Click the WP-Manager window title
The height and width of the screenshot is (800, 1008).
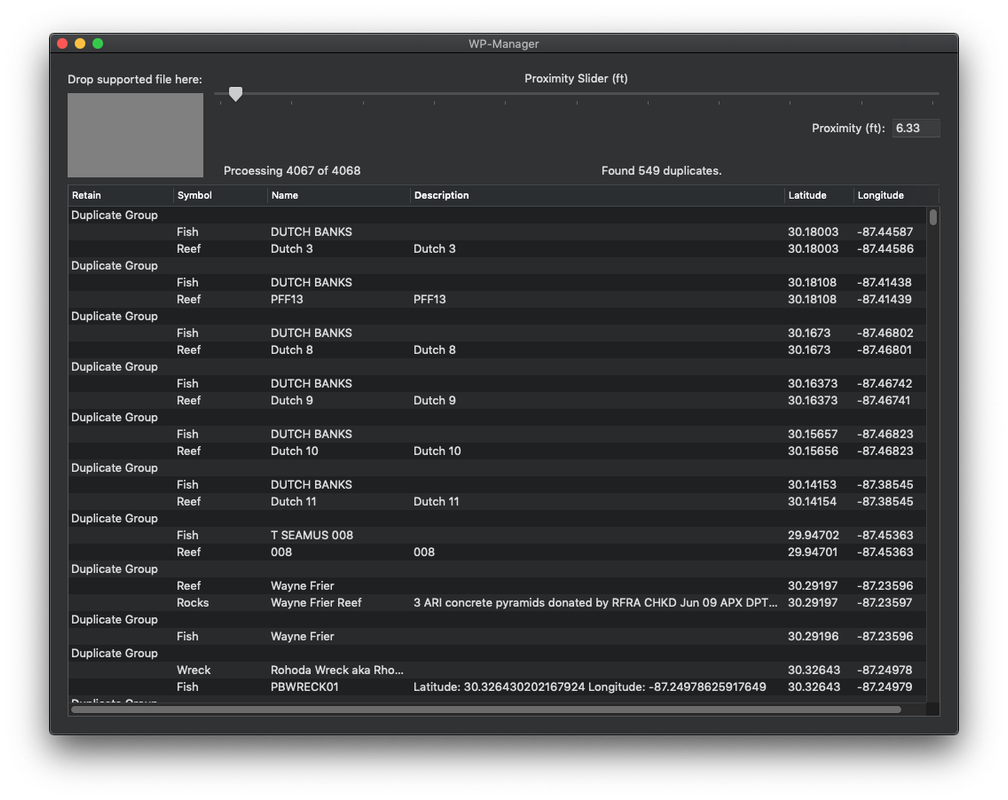click(503, 44)
